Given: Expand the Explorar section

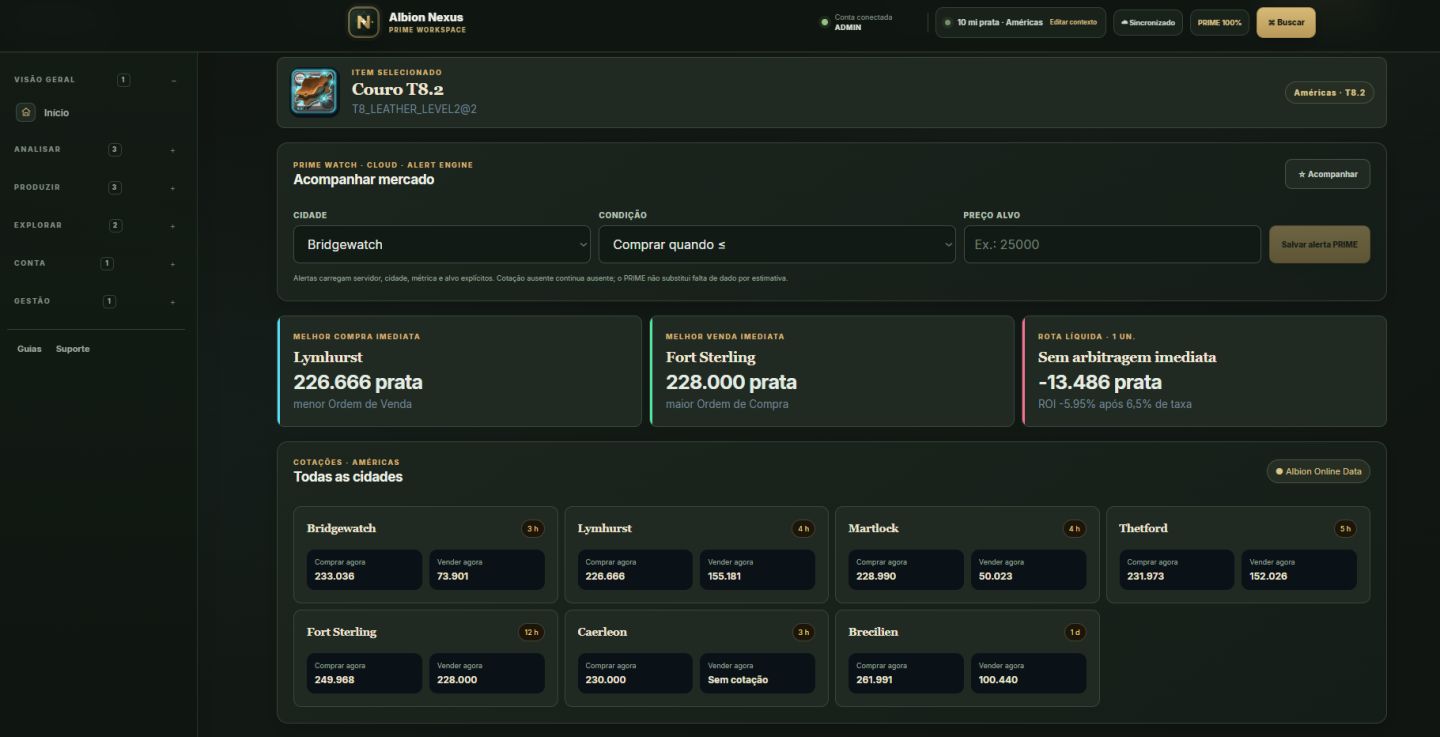Looking at the screenshot, I should 173,226.
